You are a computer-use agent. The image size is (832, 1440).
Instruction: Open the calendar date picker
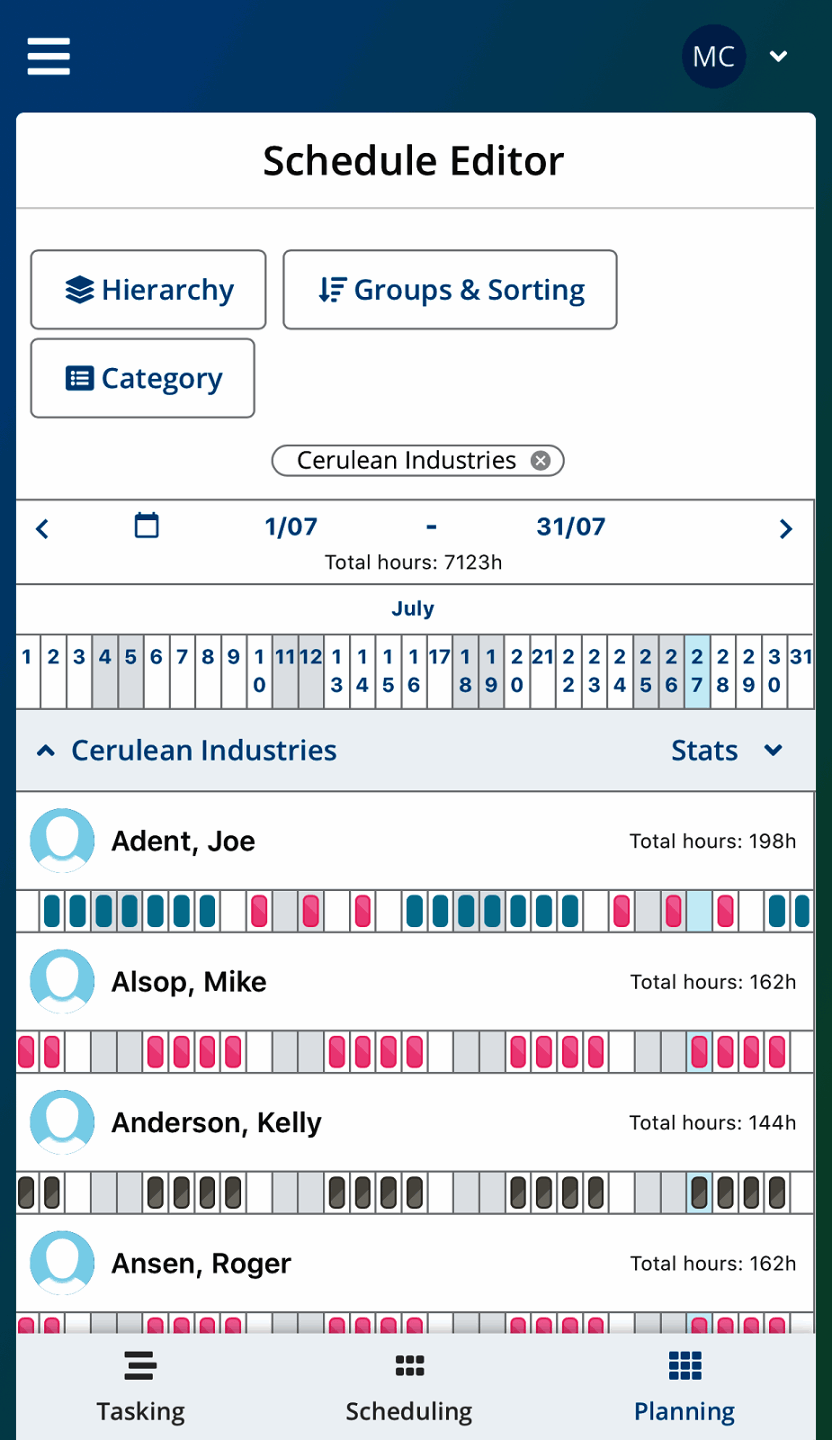pos(147,526)
